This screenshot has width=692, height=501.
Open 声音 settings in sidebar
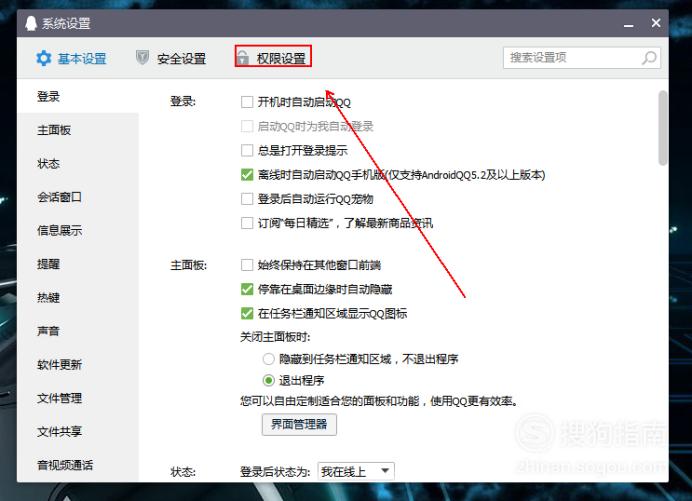[x=78, y=331]
